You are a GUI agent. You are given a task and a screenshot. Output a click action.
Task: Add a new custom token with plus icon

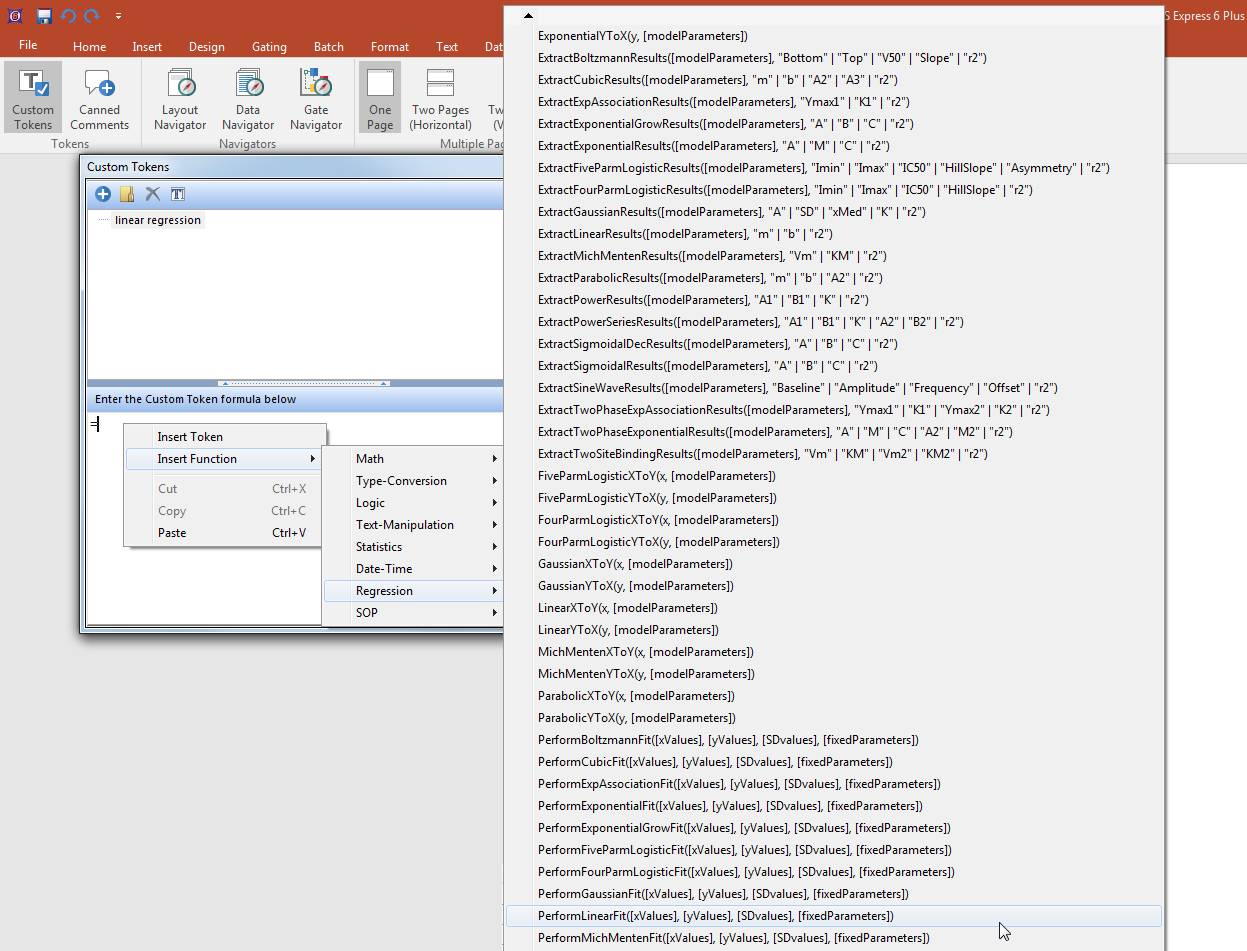pyautogui.click(x=102, y=194)
